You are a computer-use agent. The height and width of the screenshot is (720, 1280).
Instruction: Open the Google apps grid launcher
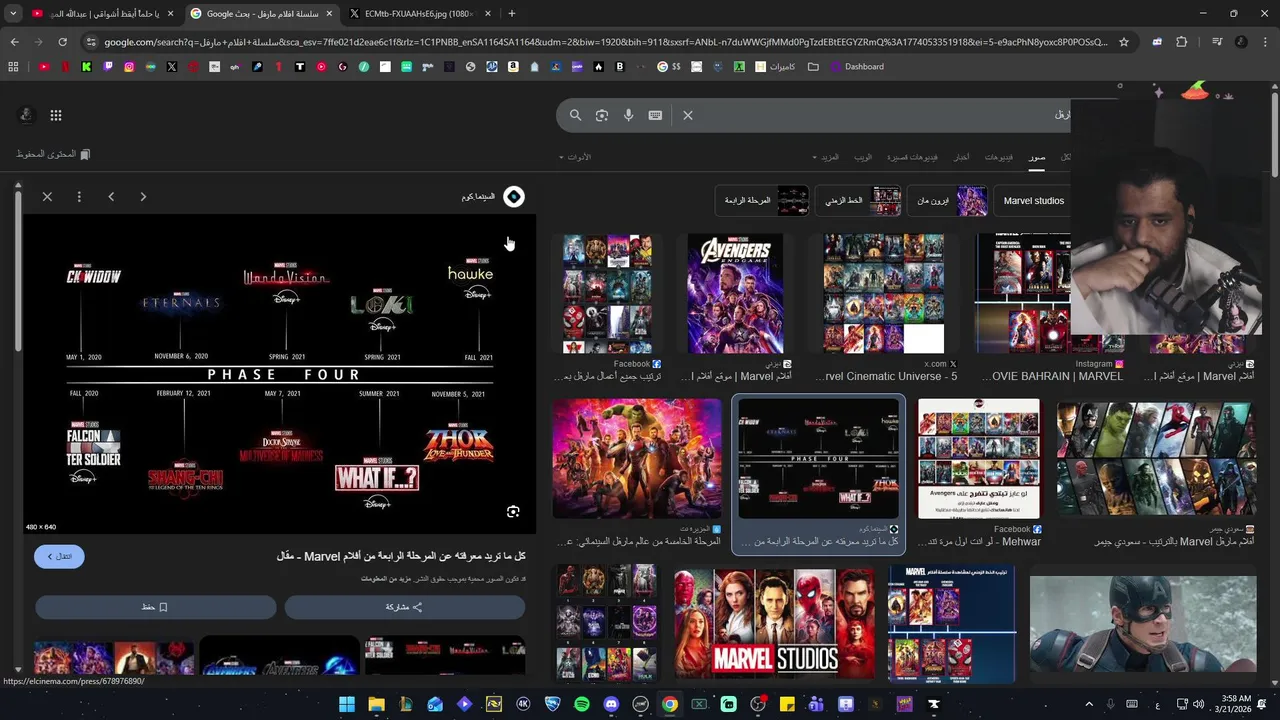click(56, 115)
